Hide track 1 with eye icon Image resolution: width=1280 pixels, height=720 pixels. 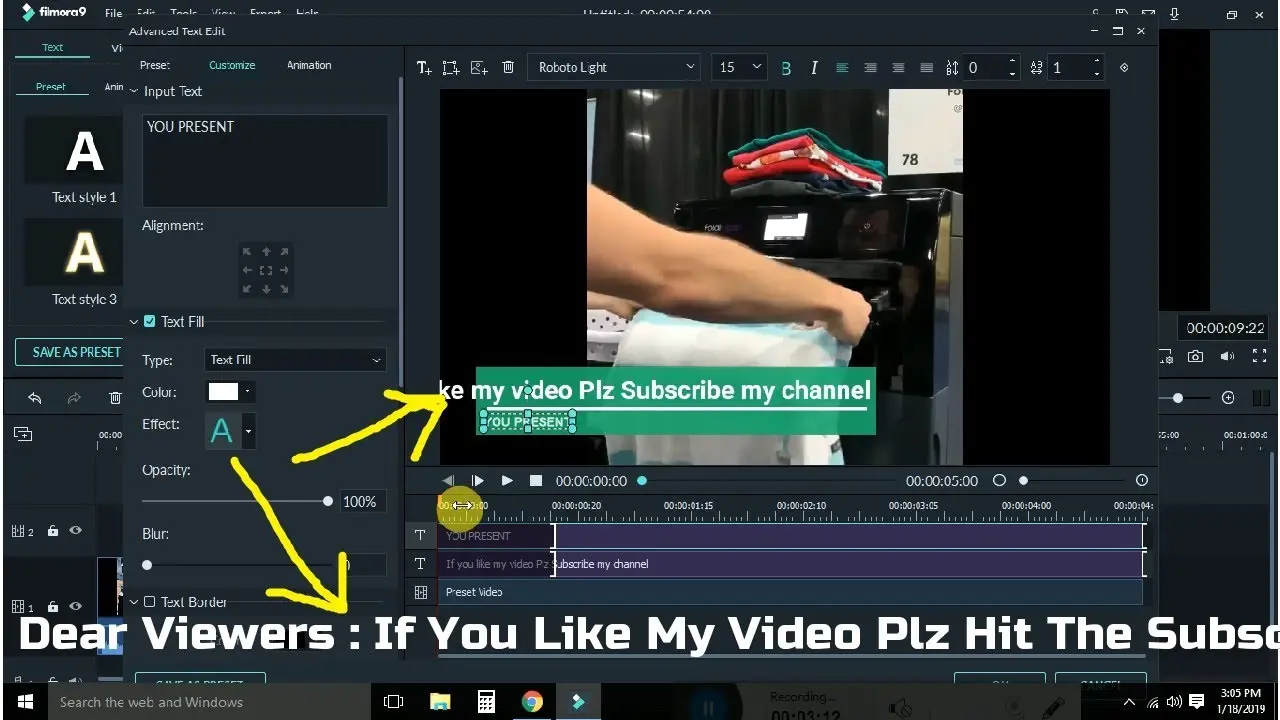pyautogui.click(x=75, y=607)
